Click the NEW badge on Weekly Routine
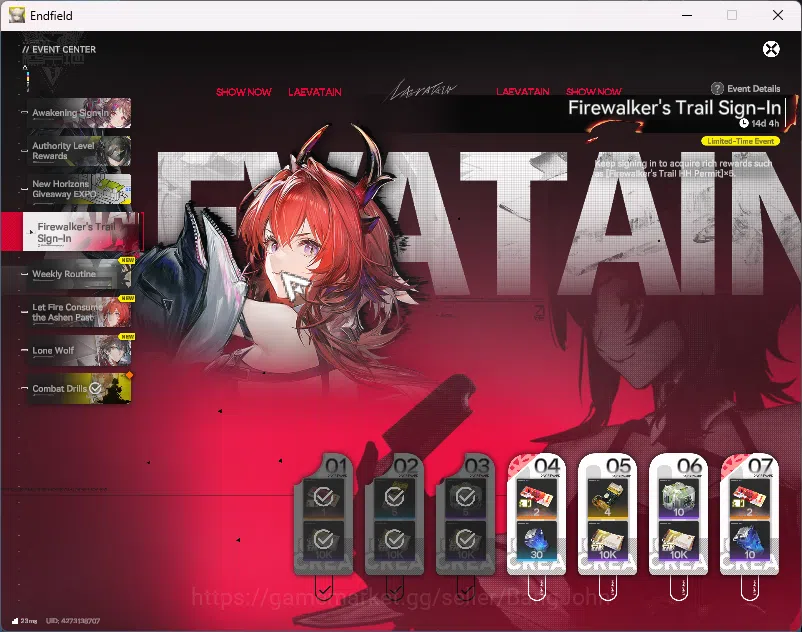Image resolution: width=802 pixels, height=632 pixels. pos(126,260)
